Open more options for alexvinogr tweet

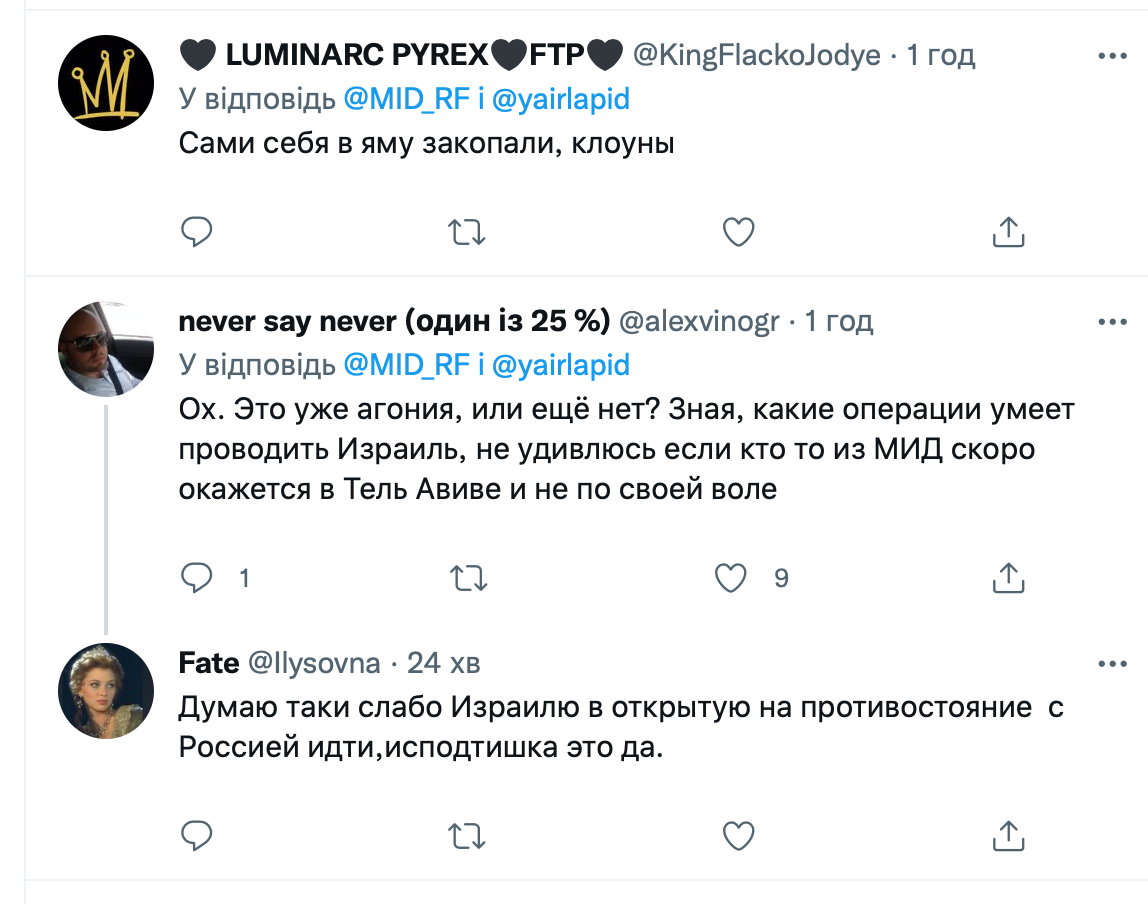pyautogui.click(x=1112, y=322)
